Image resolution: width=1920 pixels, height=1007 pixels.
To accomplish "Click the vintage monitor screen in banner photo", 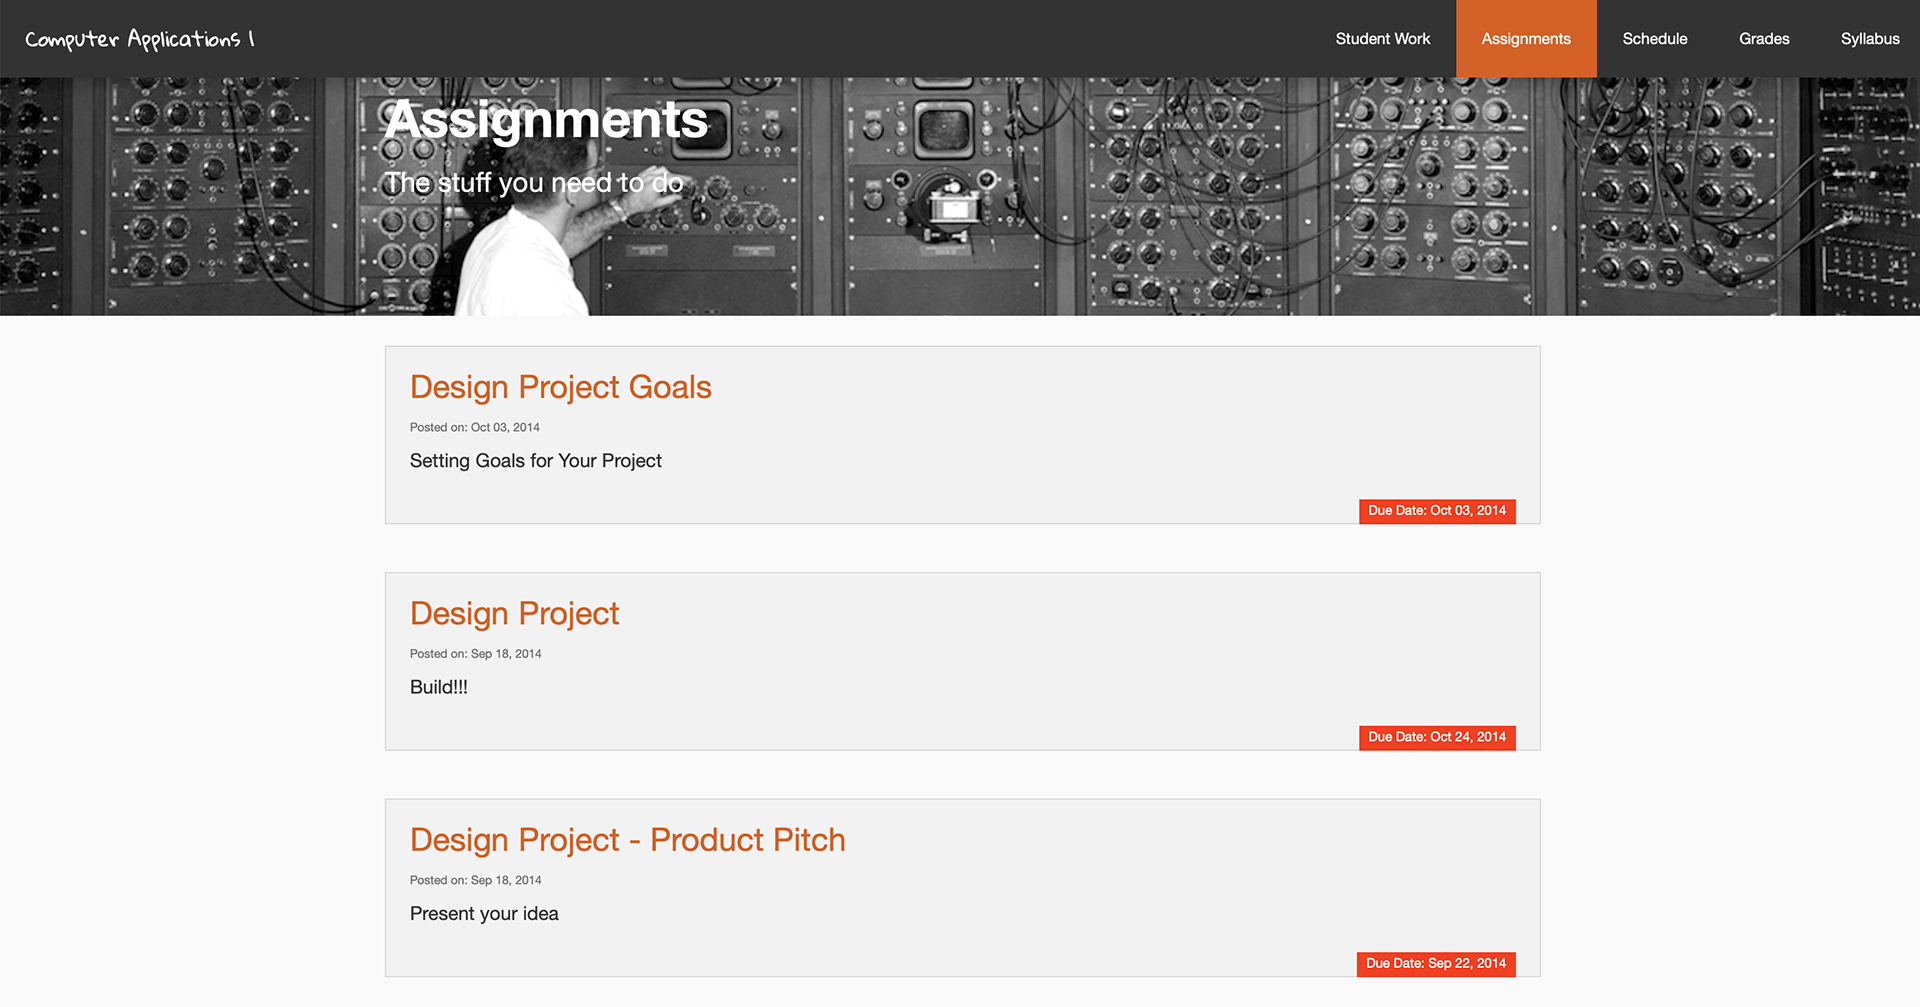I will point(943,128).
